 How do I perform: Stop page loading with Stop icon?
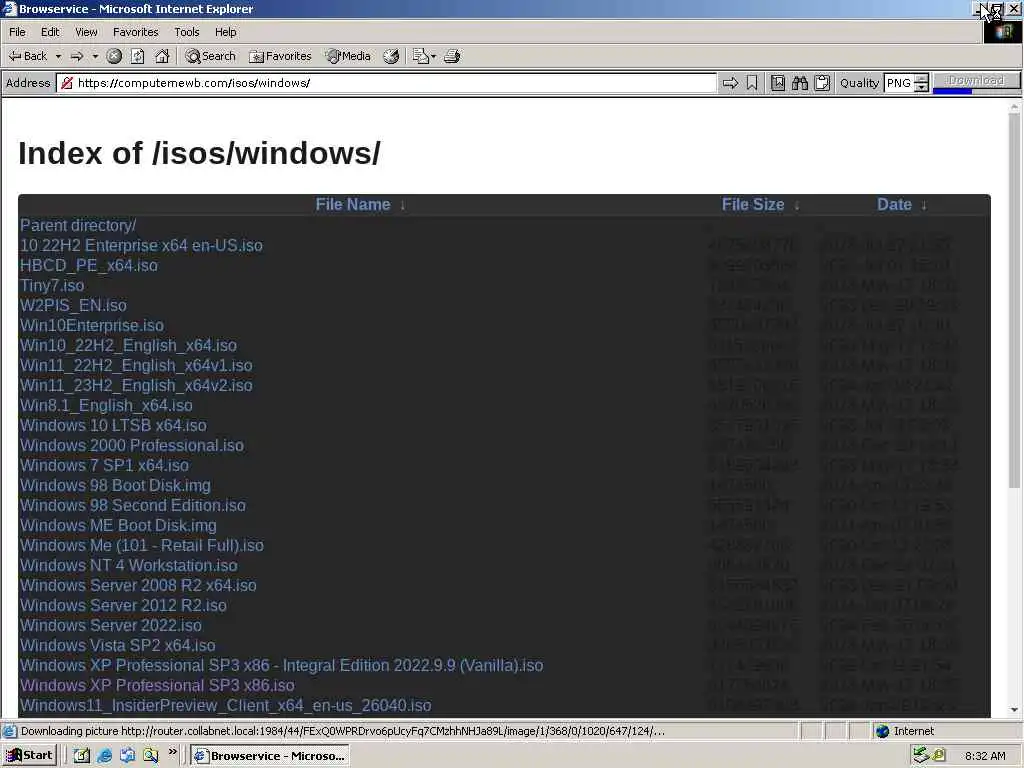pyautogui.click(x=114, y=56)
